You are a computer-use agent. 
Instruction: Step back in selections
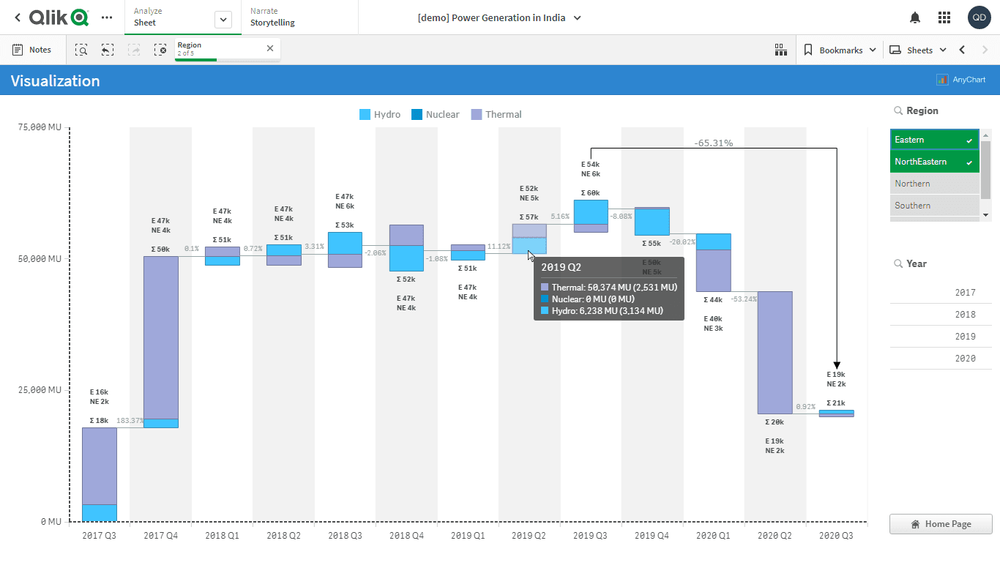[107, 50]
